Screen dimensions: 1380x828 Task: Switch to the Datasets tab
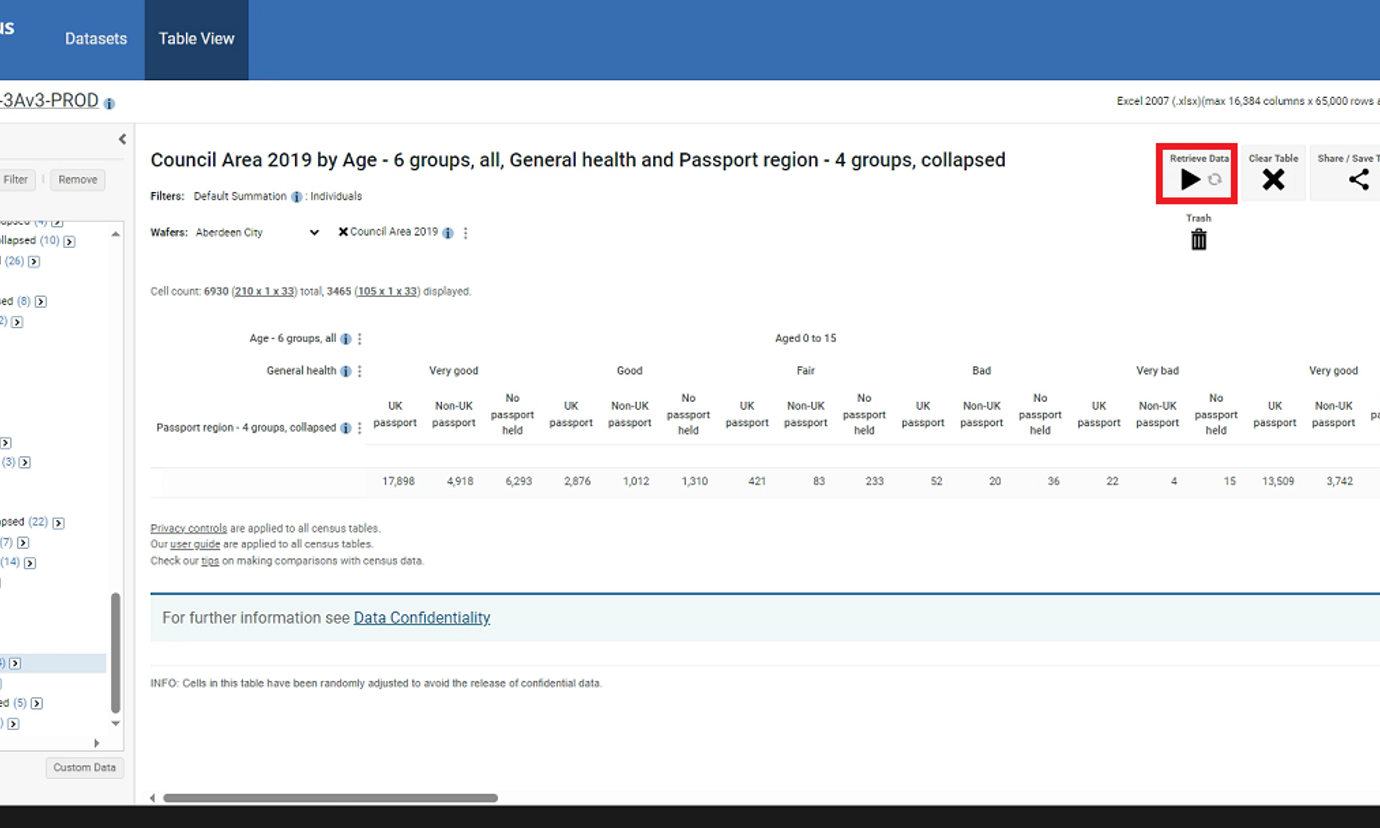pyautogui.click(x=96, y=39)
